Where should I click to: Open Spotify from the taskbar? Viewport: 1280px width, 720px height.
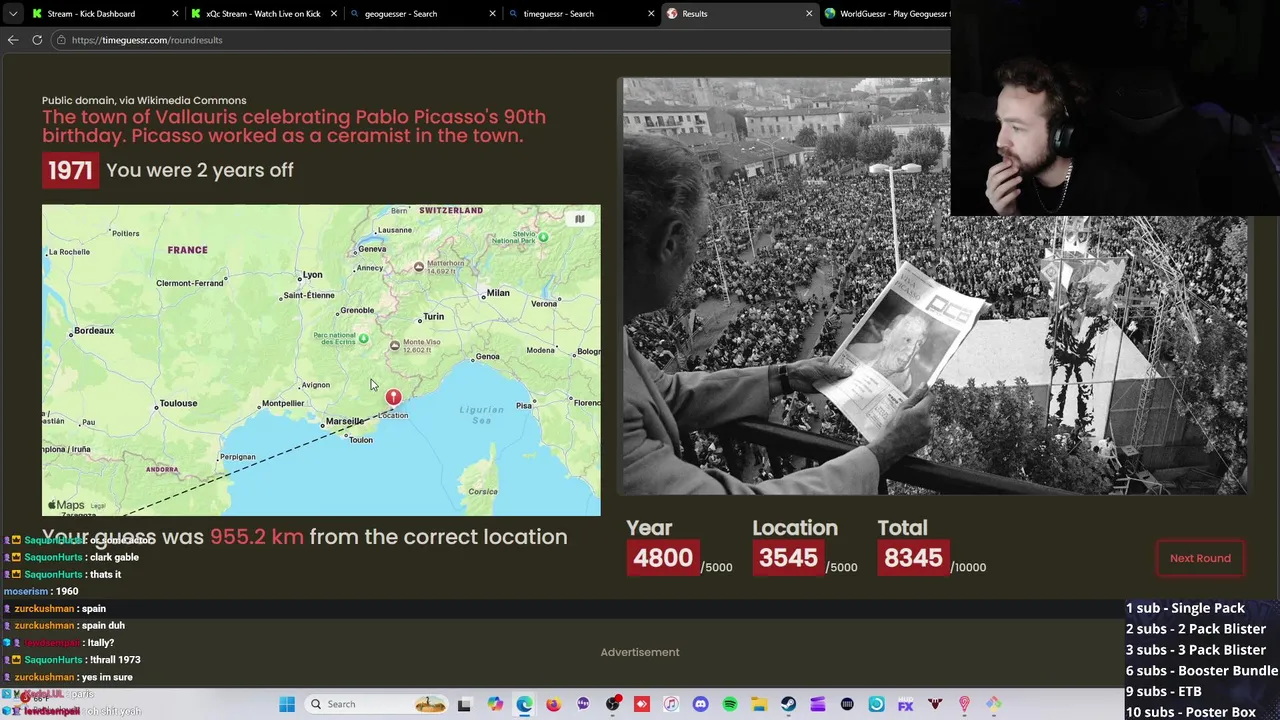tap(730, 704)
